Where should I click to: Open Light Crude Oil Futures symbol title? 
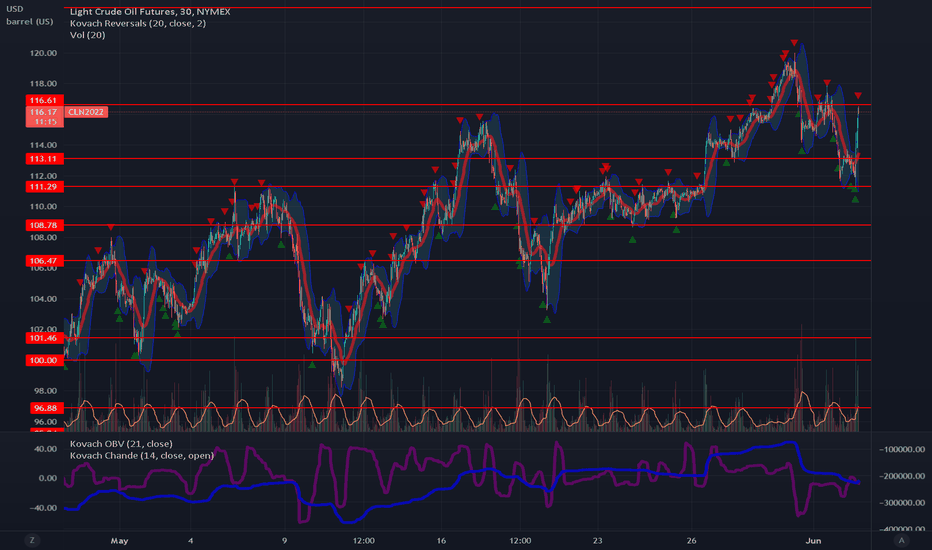tap(150, 11)
